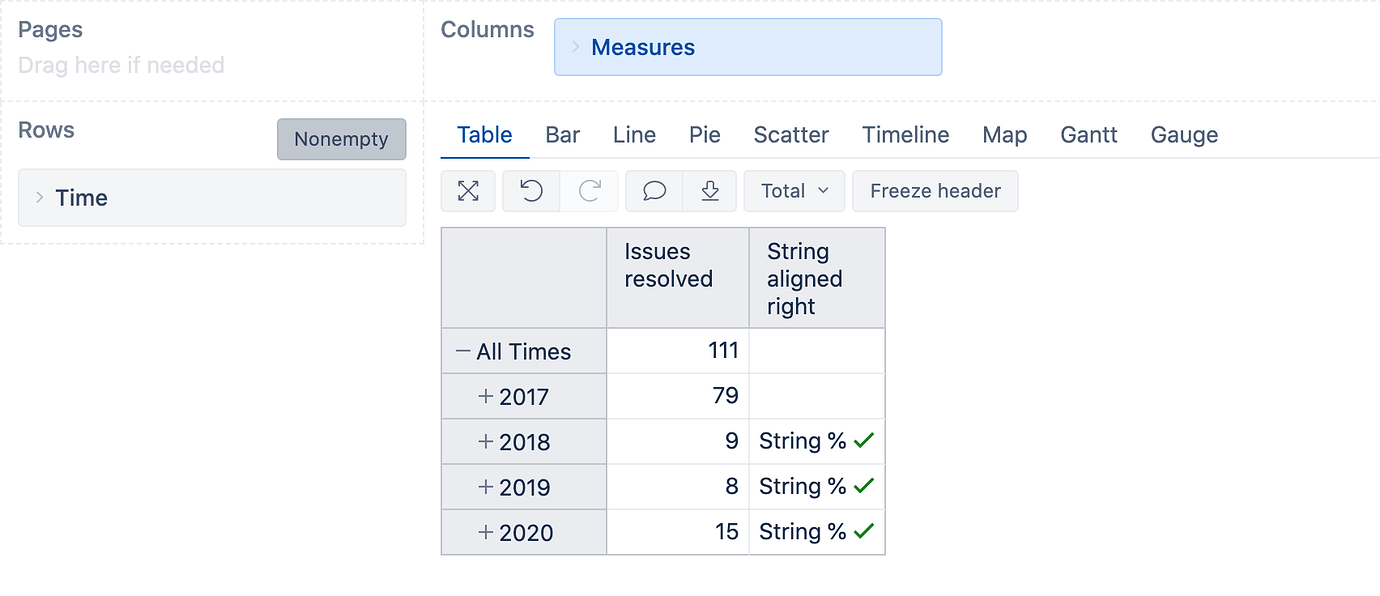Enable Freeze header for the table
This screenshot has height=596, width=1380.
[x=934, y=191]
